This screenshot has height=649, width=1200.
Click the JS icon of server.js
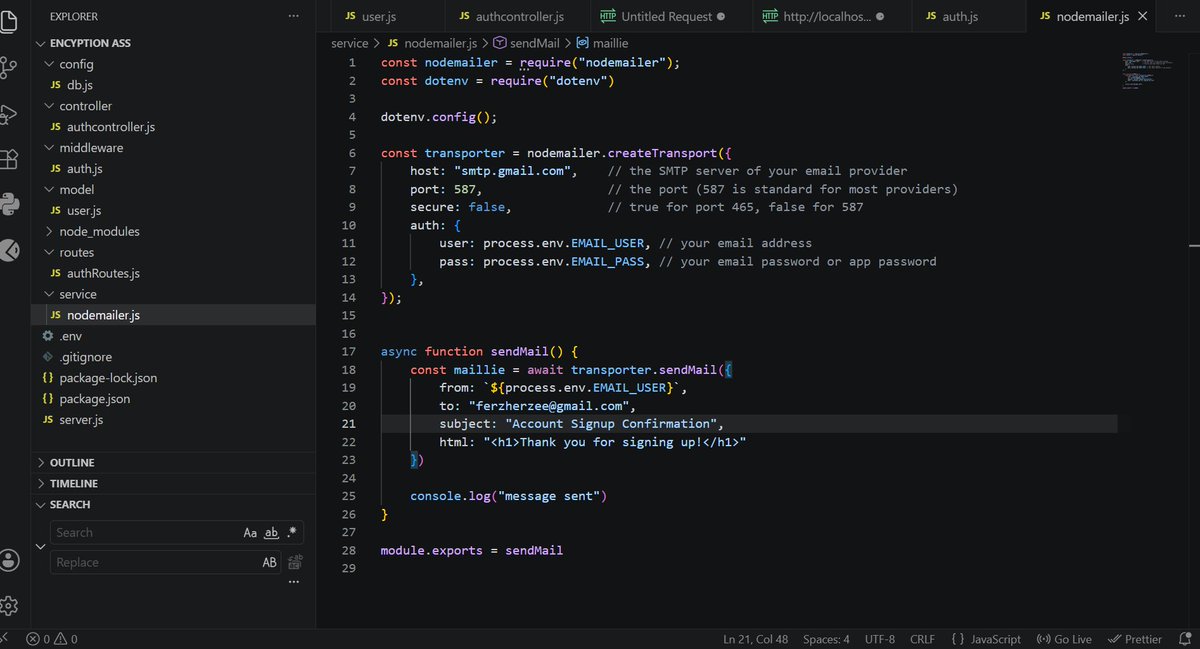click(x=48, y=419)
